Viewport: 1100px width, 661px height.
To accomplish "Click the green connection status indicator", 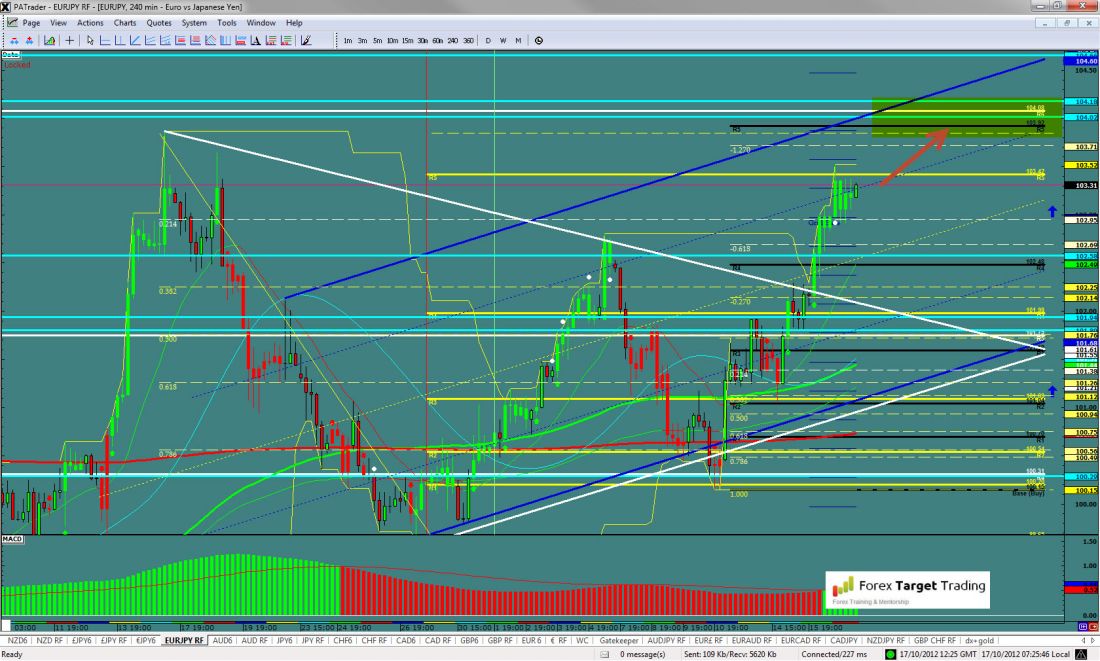I will 890,653.
